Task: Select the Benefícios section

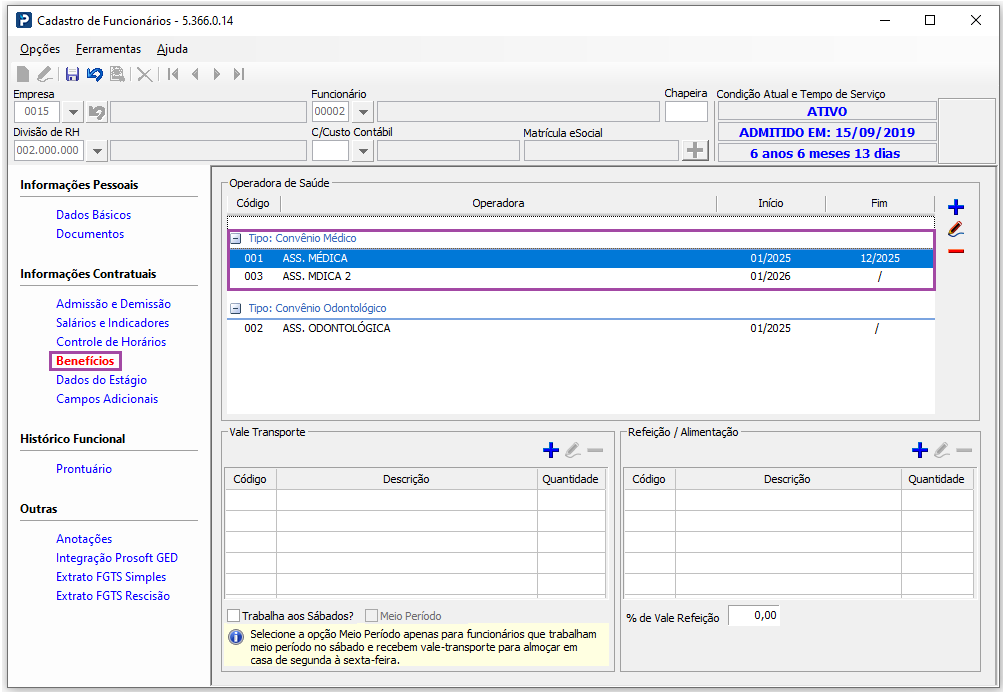Action: click(x=85, y=361)
